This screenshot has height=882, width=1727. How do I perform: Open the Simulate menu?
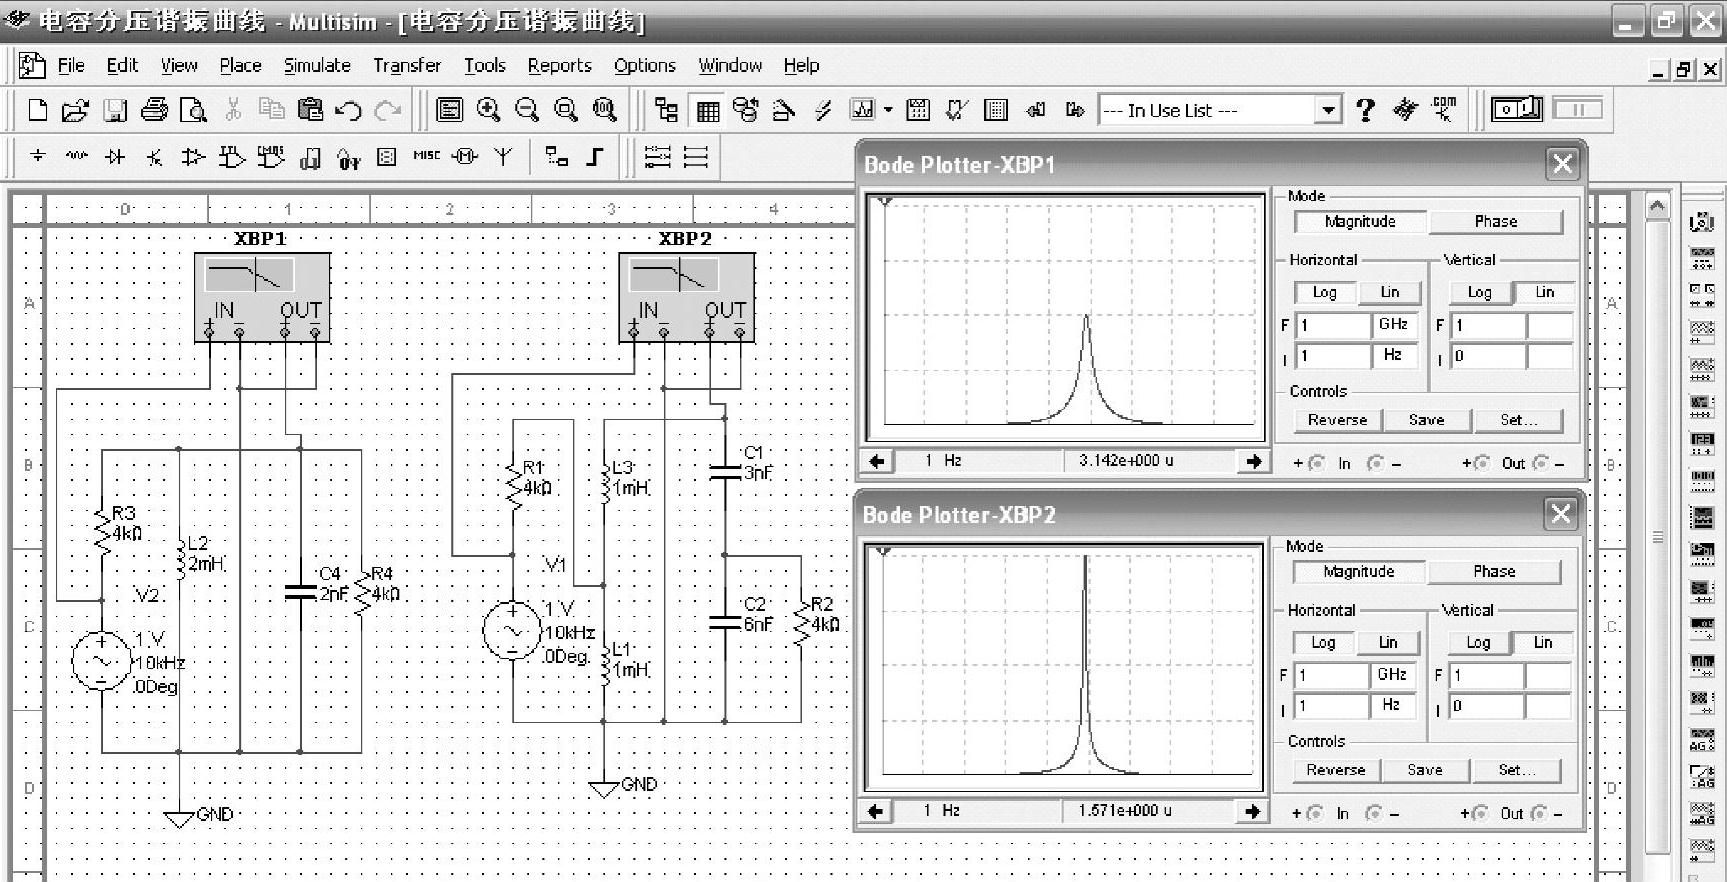click(316, 66)
